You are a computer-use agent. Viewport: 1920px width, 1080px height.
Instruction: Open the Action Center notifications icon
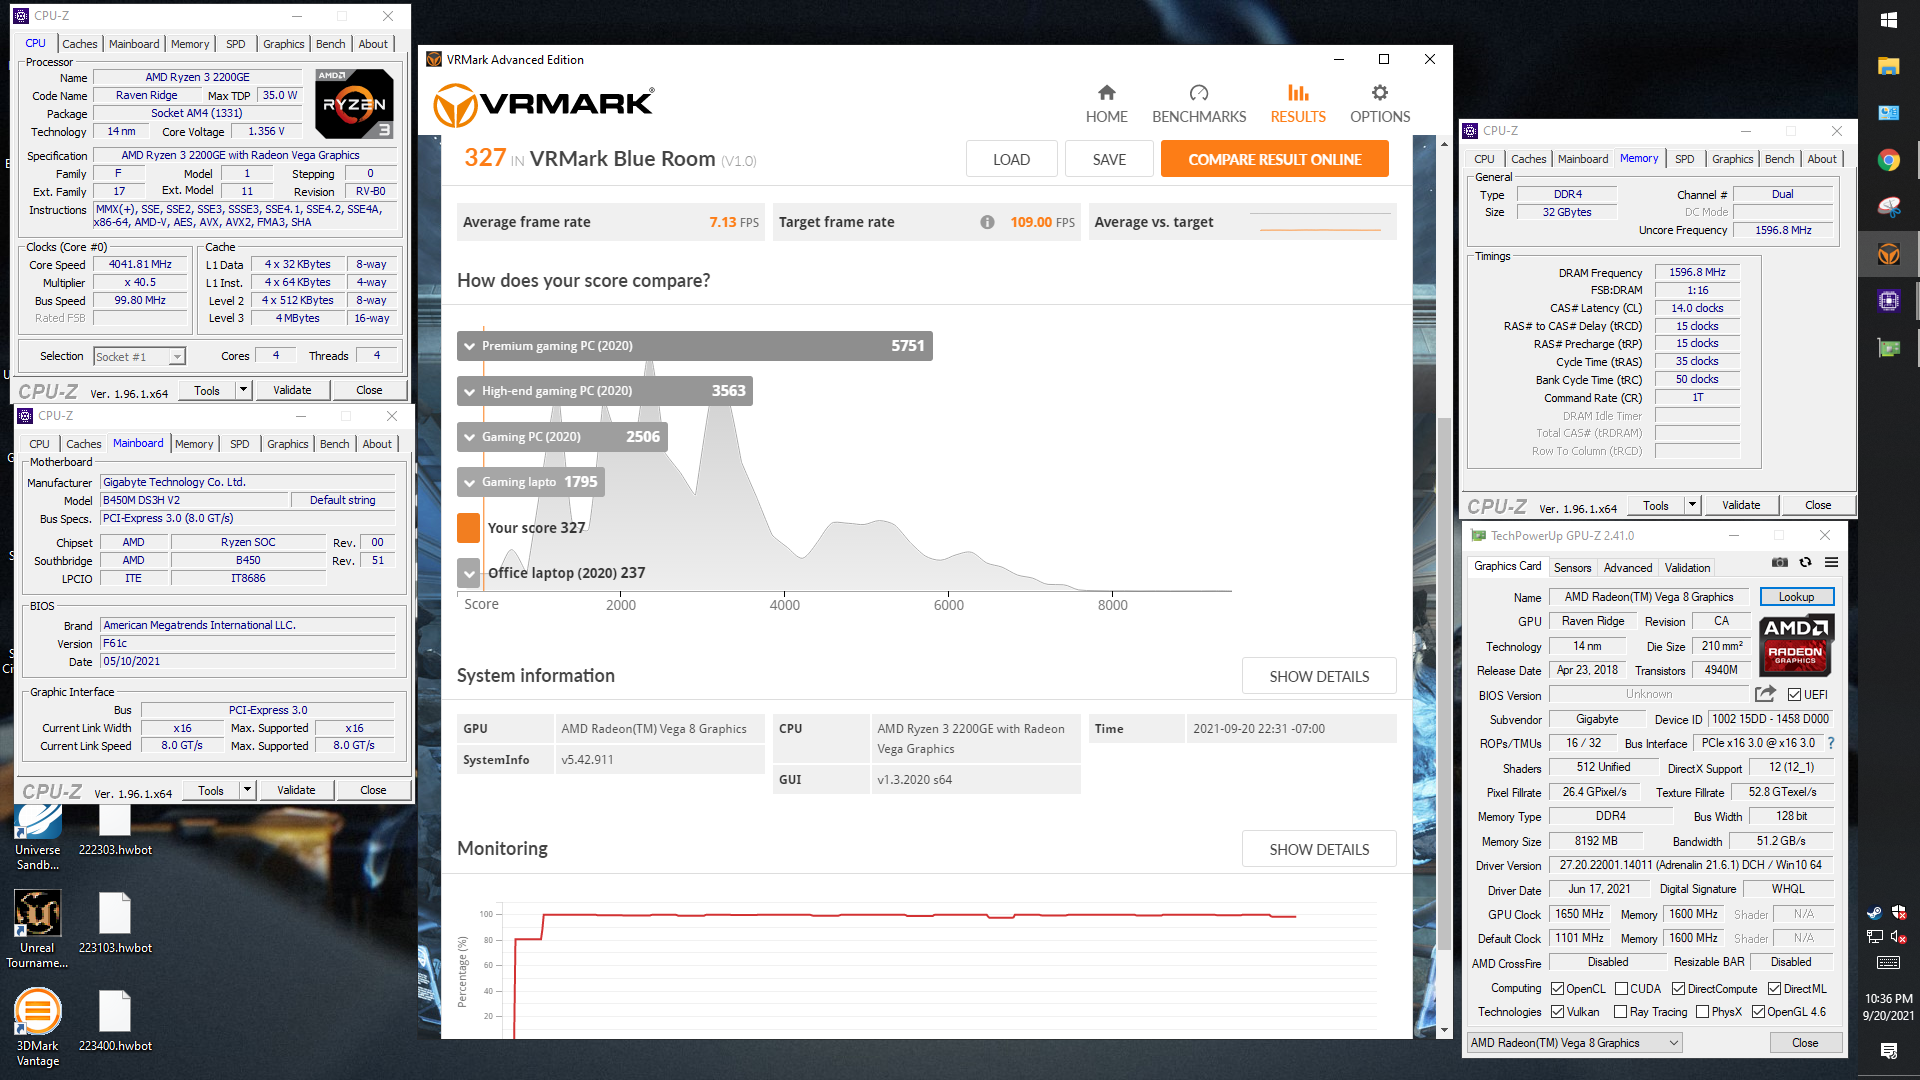click(x=1889, y=1050)
